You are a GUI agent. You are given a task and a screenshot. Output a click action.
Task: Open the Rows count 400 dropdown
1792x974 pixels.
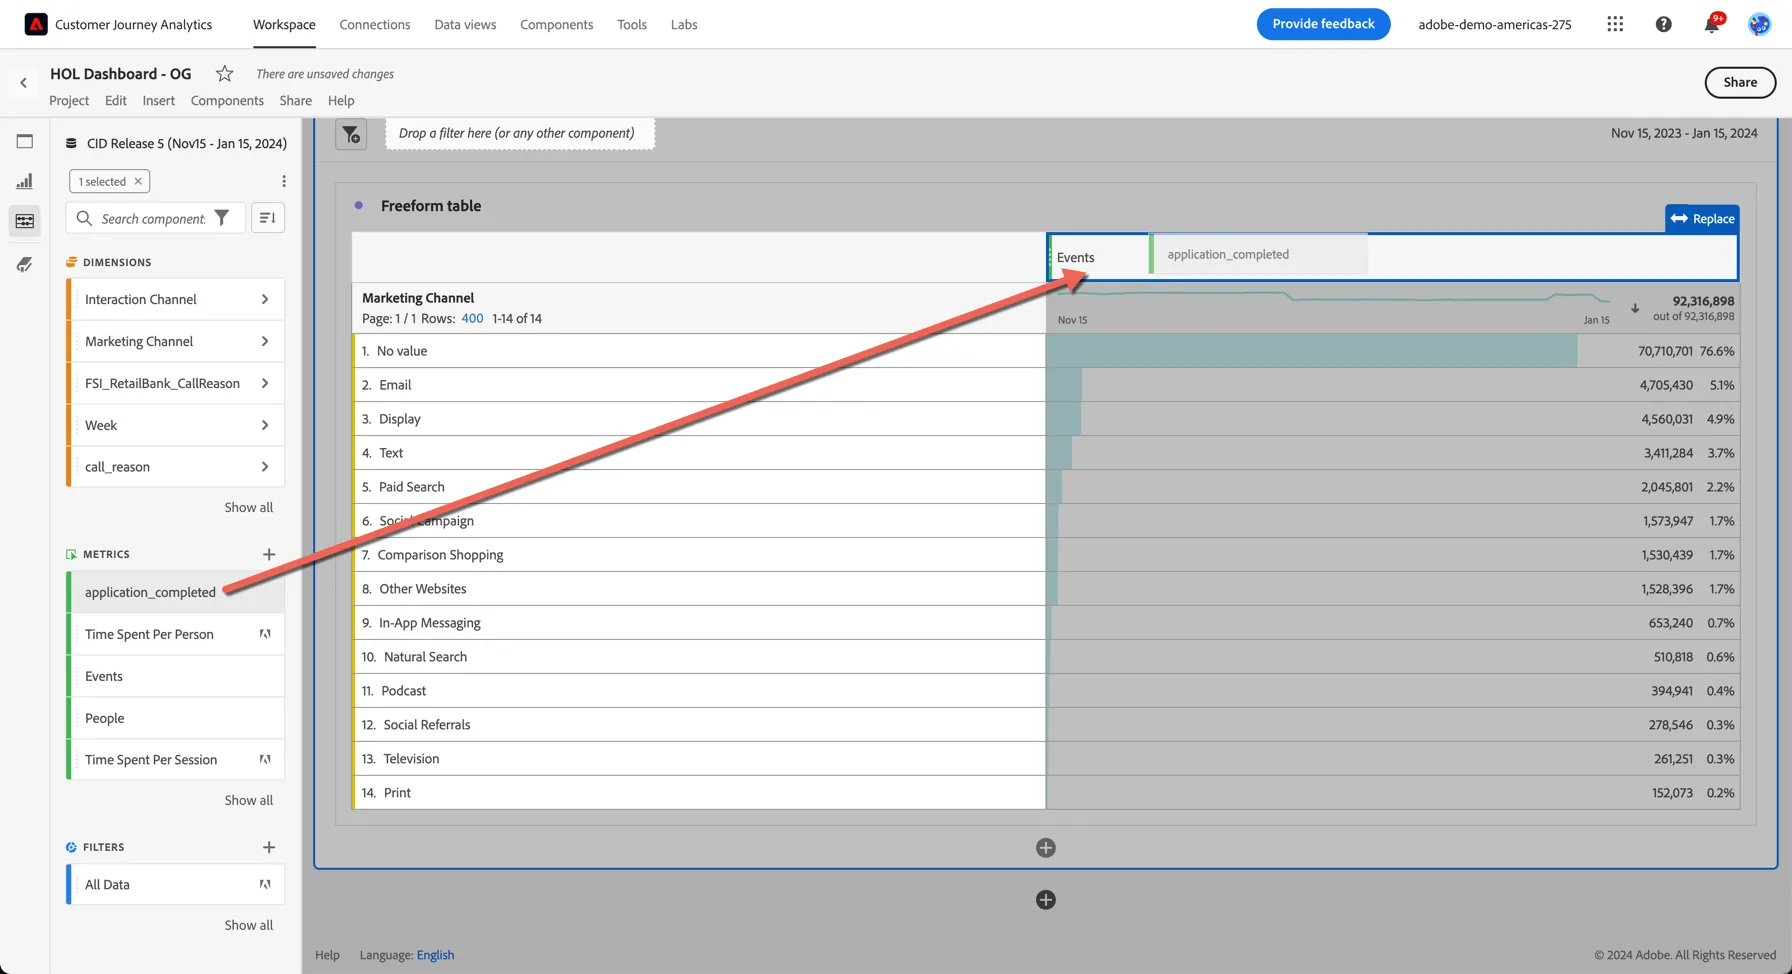(472, 318)
